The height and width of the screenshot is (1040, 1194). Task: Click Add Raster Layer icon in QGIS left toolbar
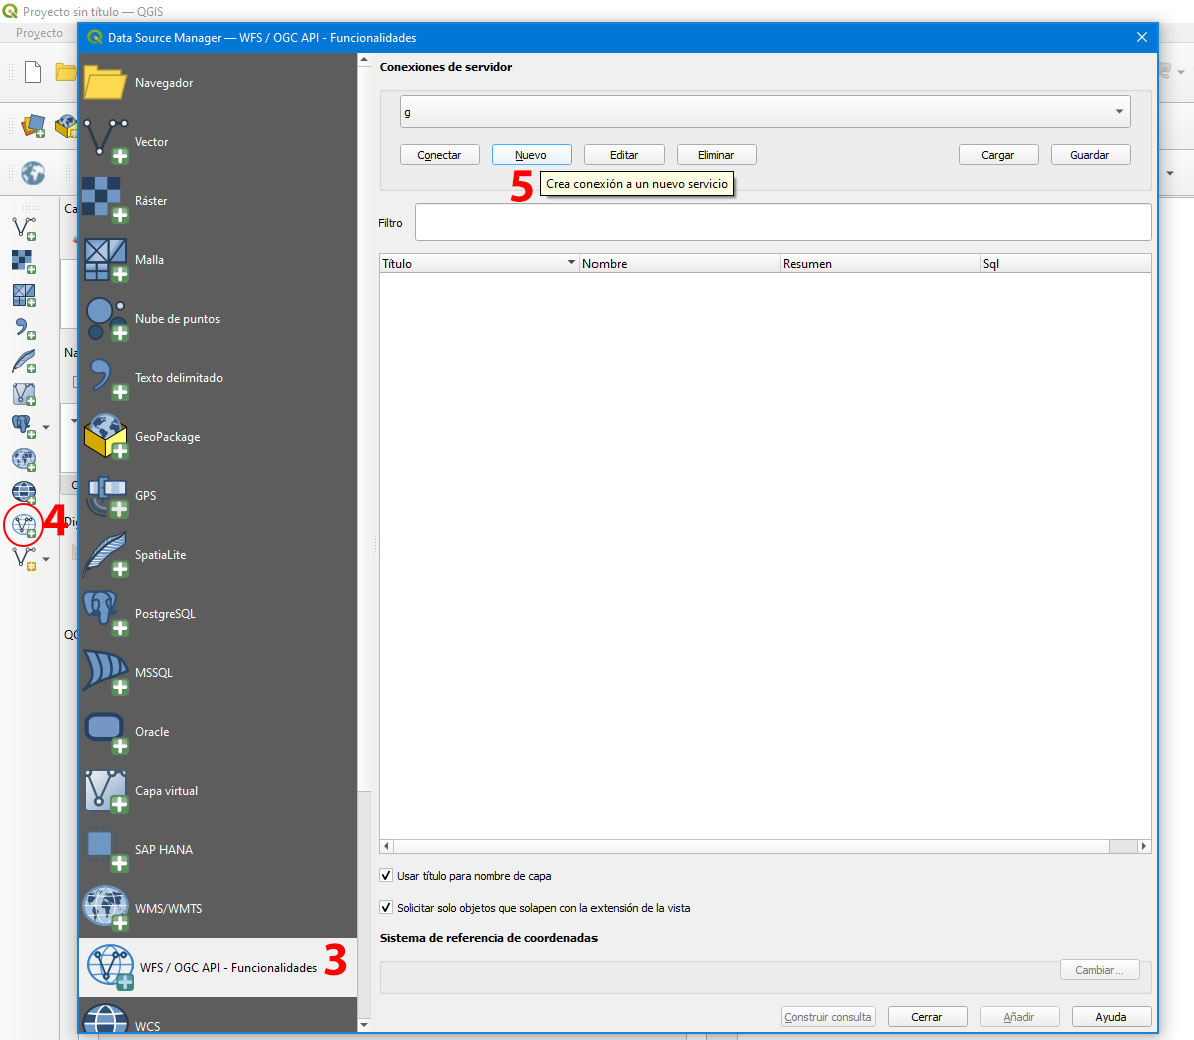tap(24, 261)
